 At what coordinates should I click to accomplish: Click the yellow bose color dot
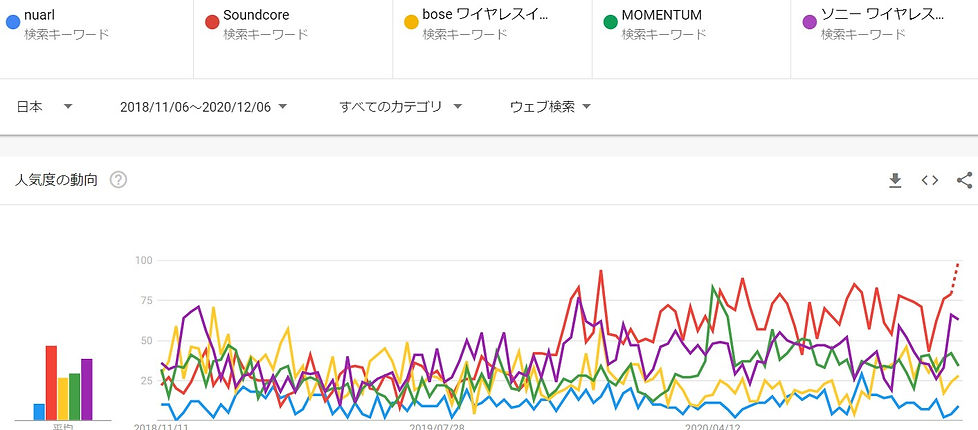point(411,22)
